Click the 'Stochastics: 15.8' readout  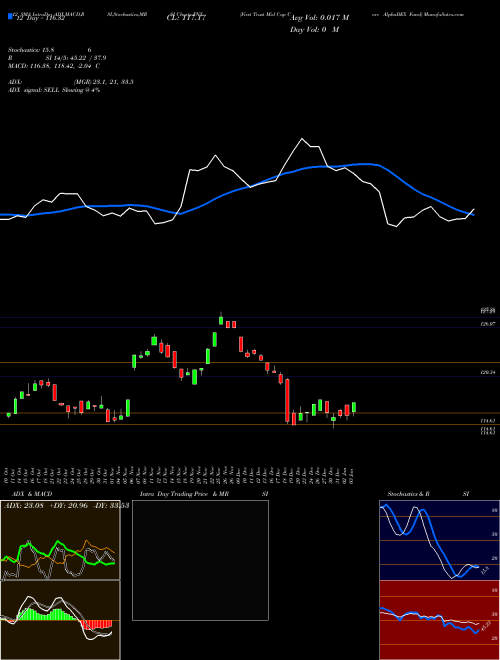(29, 50)
